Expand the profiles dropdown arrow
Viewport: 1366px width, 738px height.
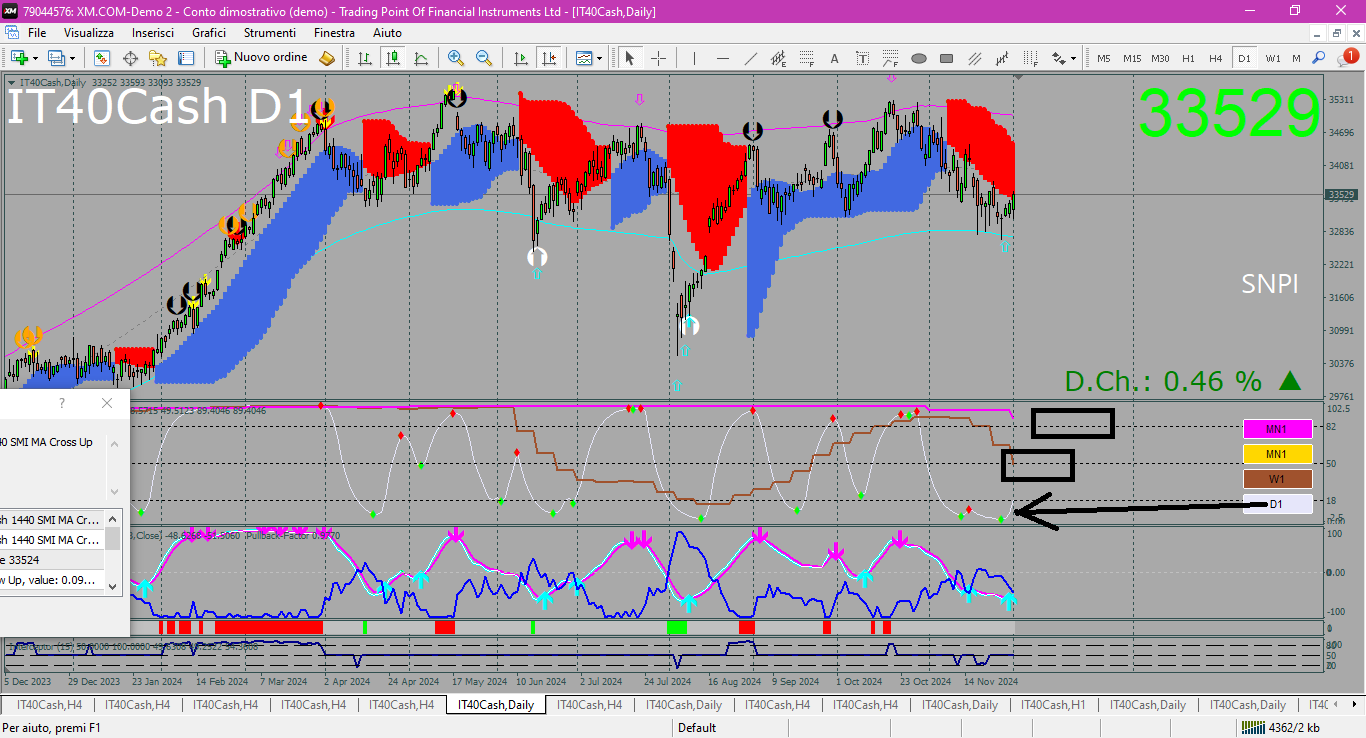coord(71,58)
